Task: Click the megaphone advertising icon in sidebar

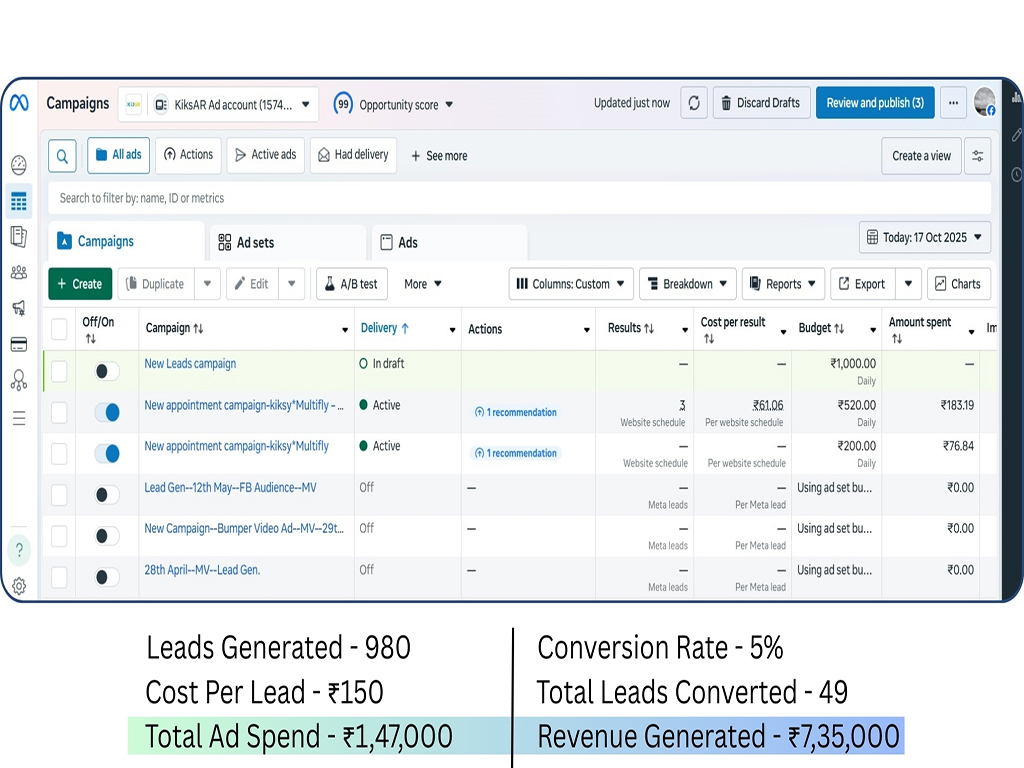Action: (18, 307)
